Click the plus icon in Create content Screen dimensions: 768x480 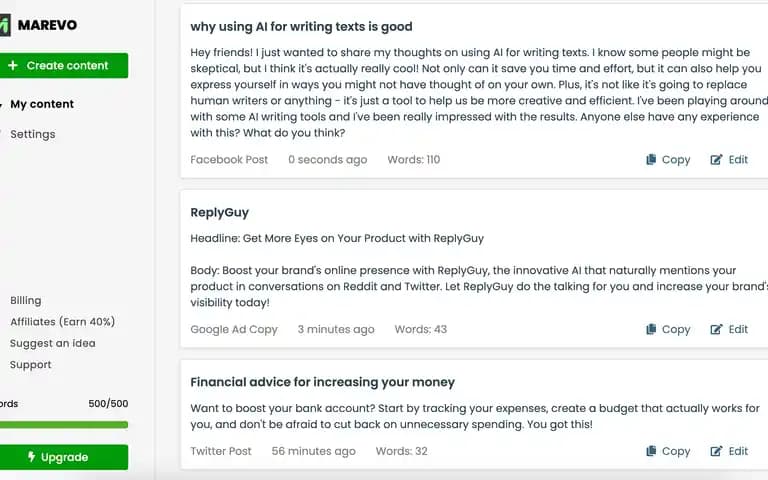[13, 65]
